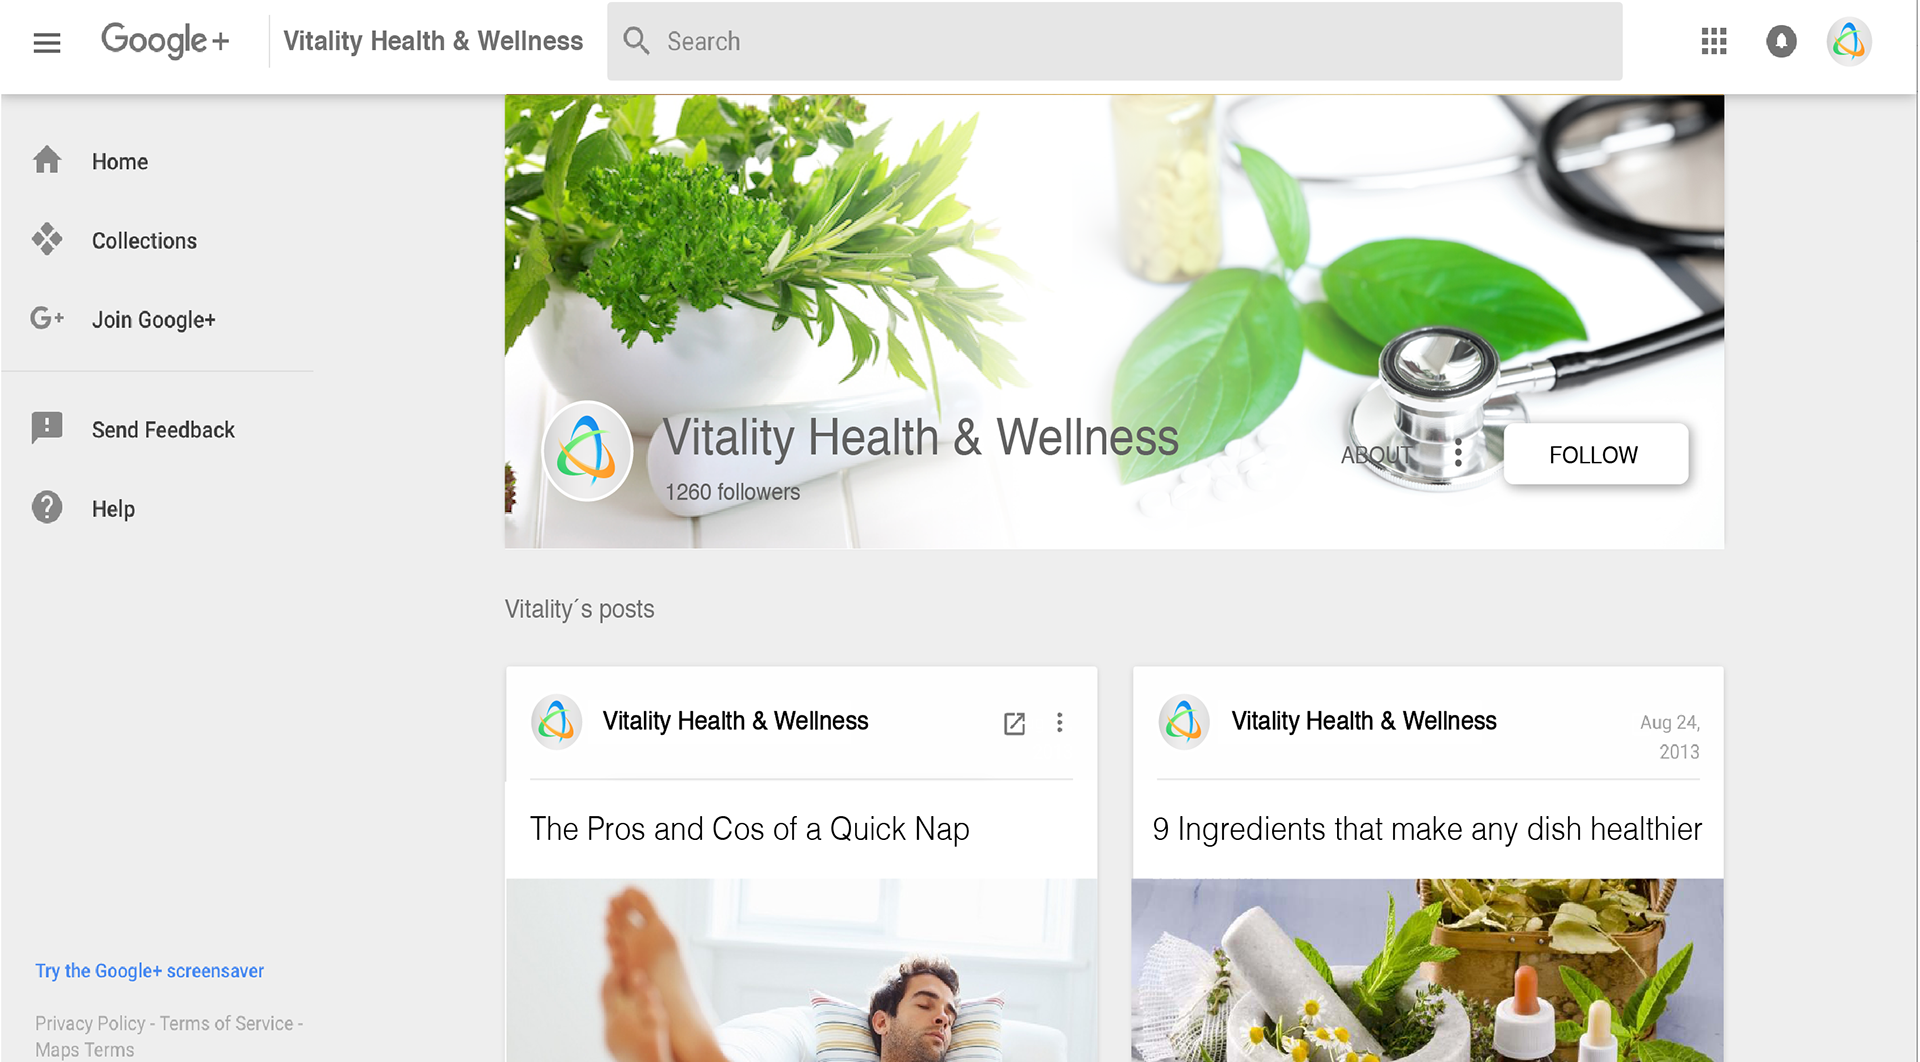Click the Collections icon in the sidebar

click(x=47, y=240)
